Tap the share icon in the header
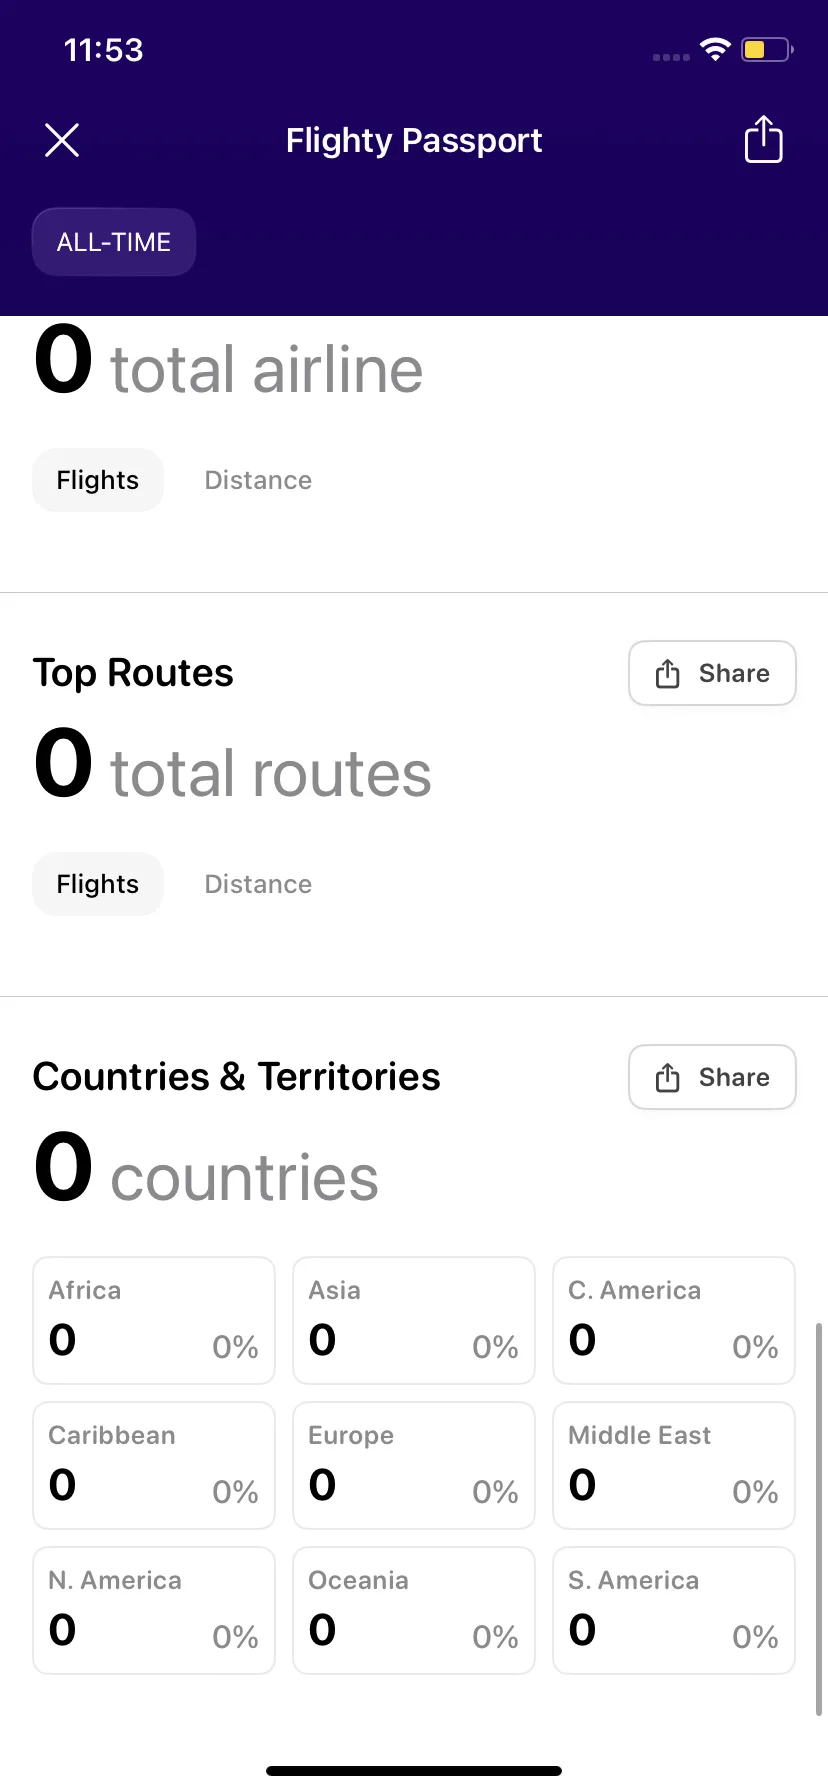Screen dimensions: 828x1792 [x=764, y=139]
